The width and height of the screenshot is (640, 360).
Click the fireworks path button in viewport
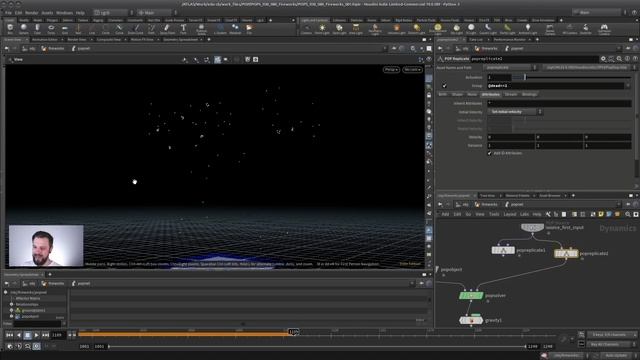(53, 49)
